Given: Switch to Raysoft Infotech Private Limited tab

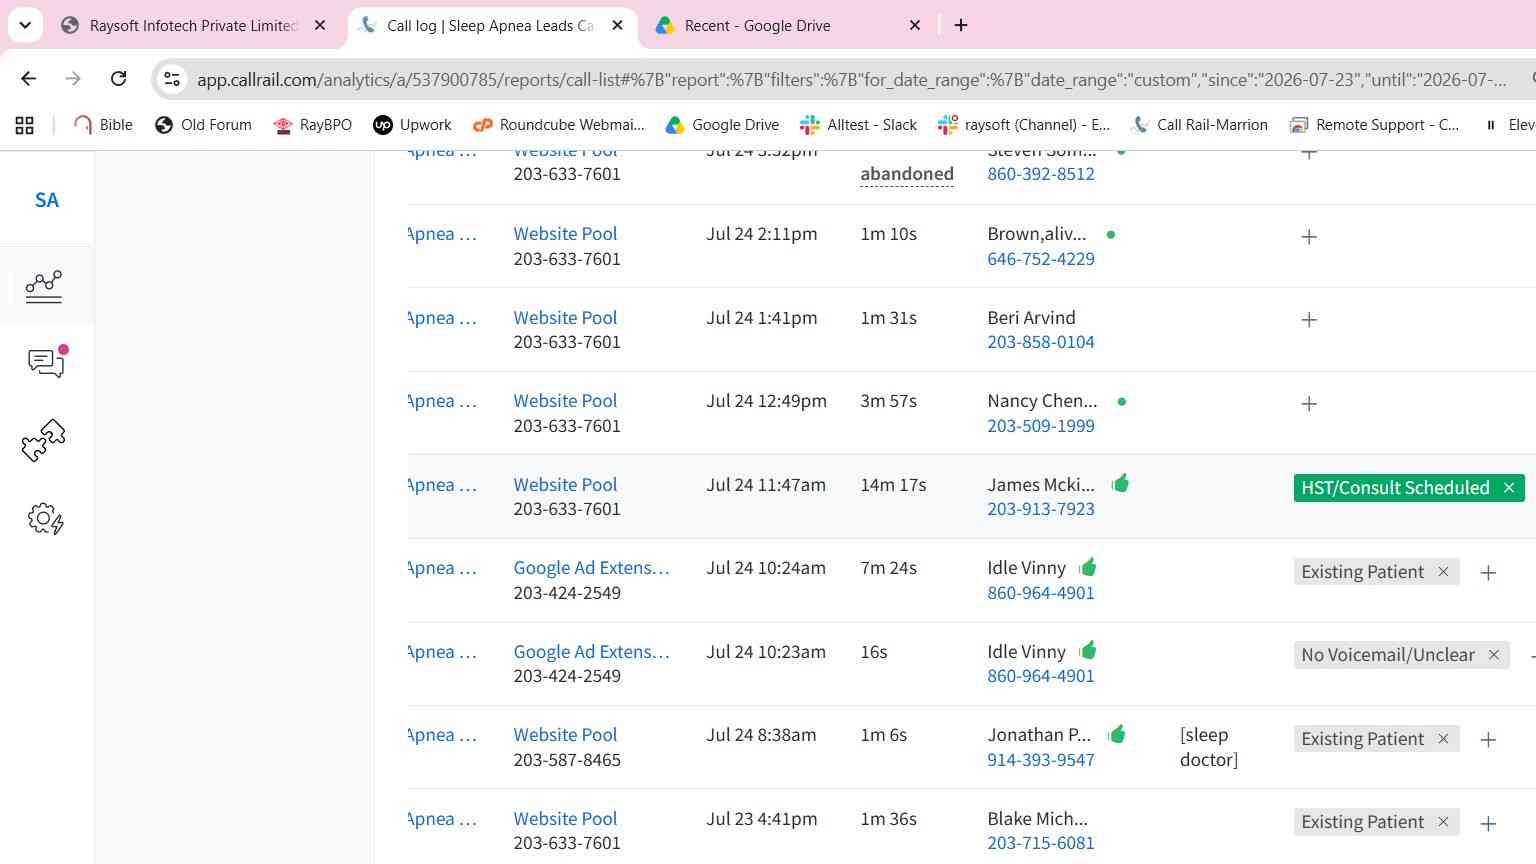Looking at the screenshot, I should tap(195, 25).
